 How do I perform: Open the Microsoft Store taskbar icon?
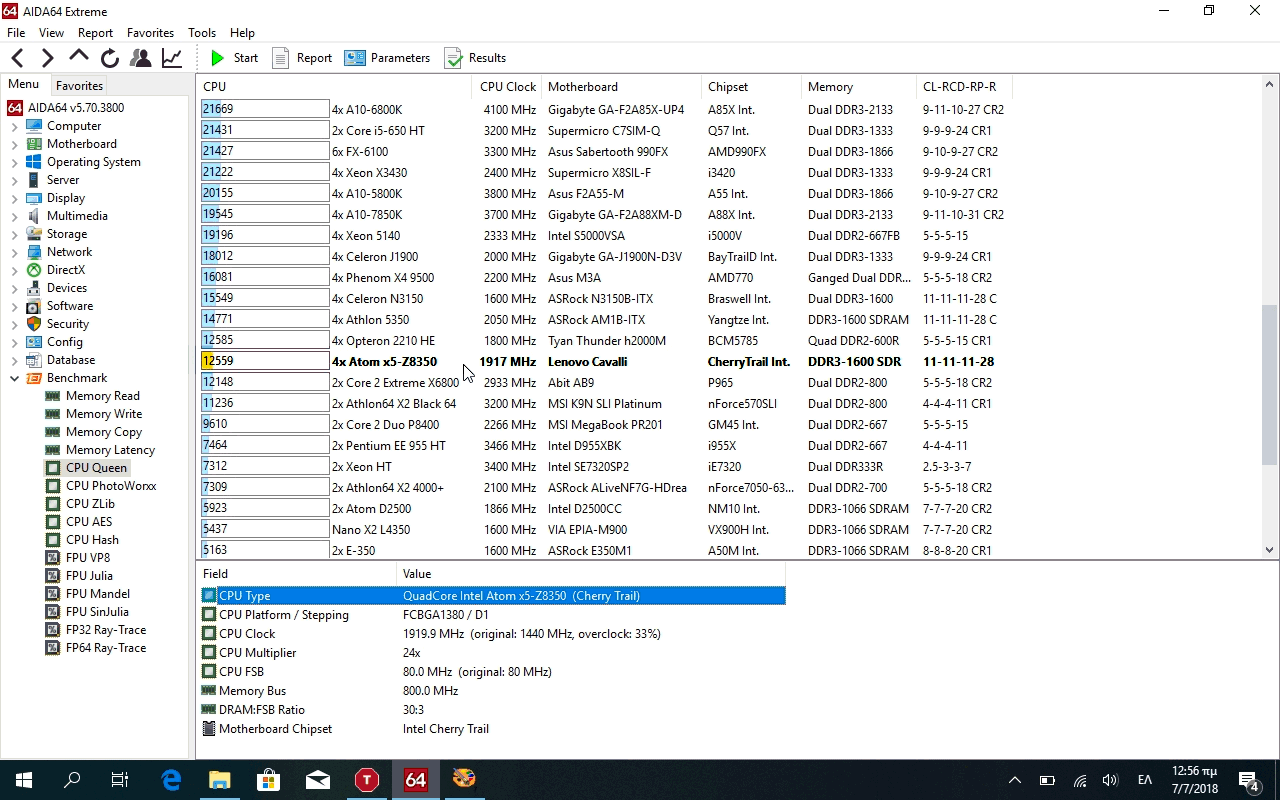click(268, 780)
